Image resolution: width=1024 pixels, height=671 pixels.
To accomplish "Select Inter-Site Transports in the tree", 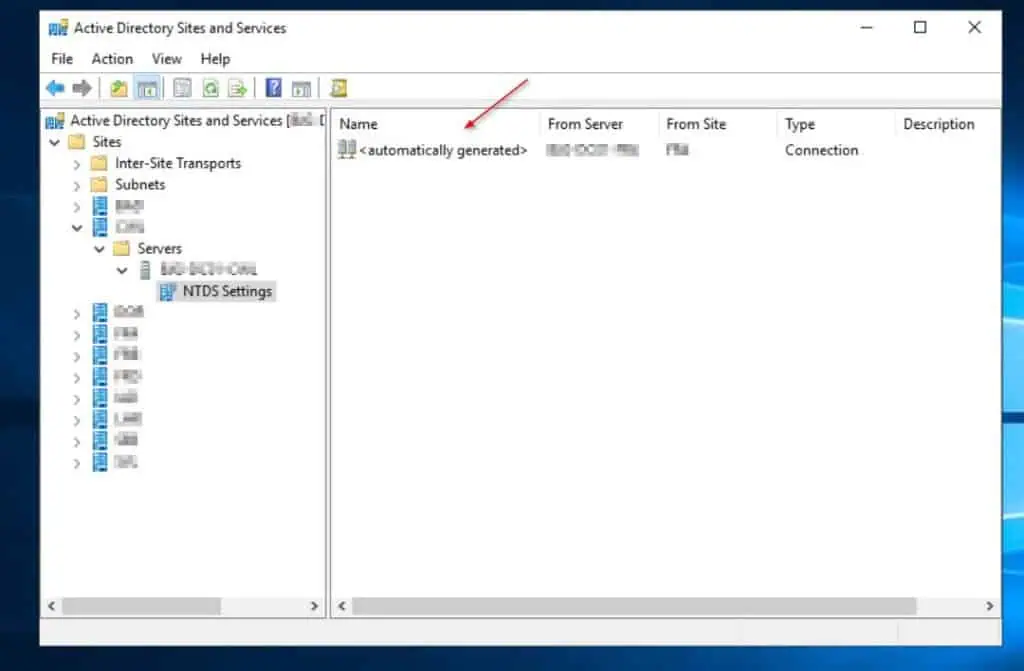I will 178,163.
